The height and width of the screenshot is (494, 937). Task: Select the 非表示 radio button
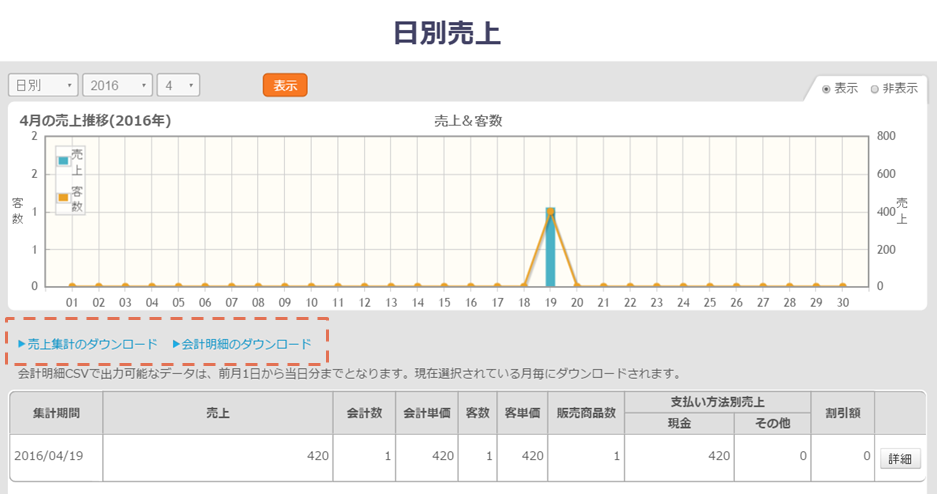pos(874,89)
